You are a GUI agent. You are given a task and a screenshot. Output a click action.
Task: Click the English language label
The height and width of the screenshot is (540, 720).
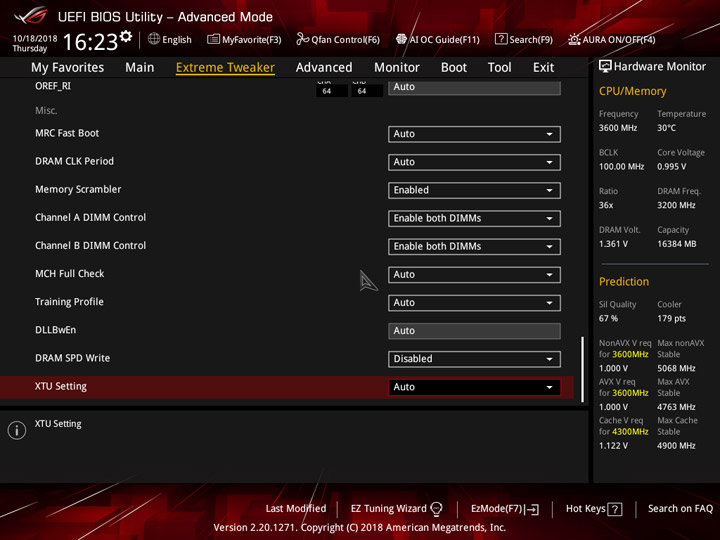[x=177, y=40]
